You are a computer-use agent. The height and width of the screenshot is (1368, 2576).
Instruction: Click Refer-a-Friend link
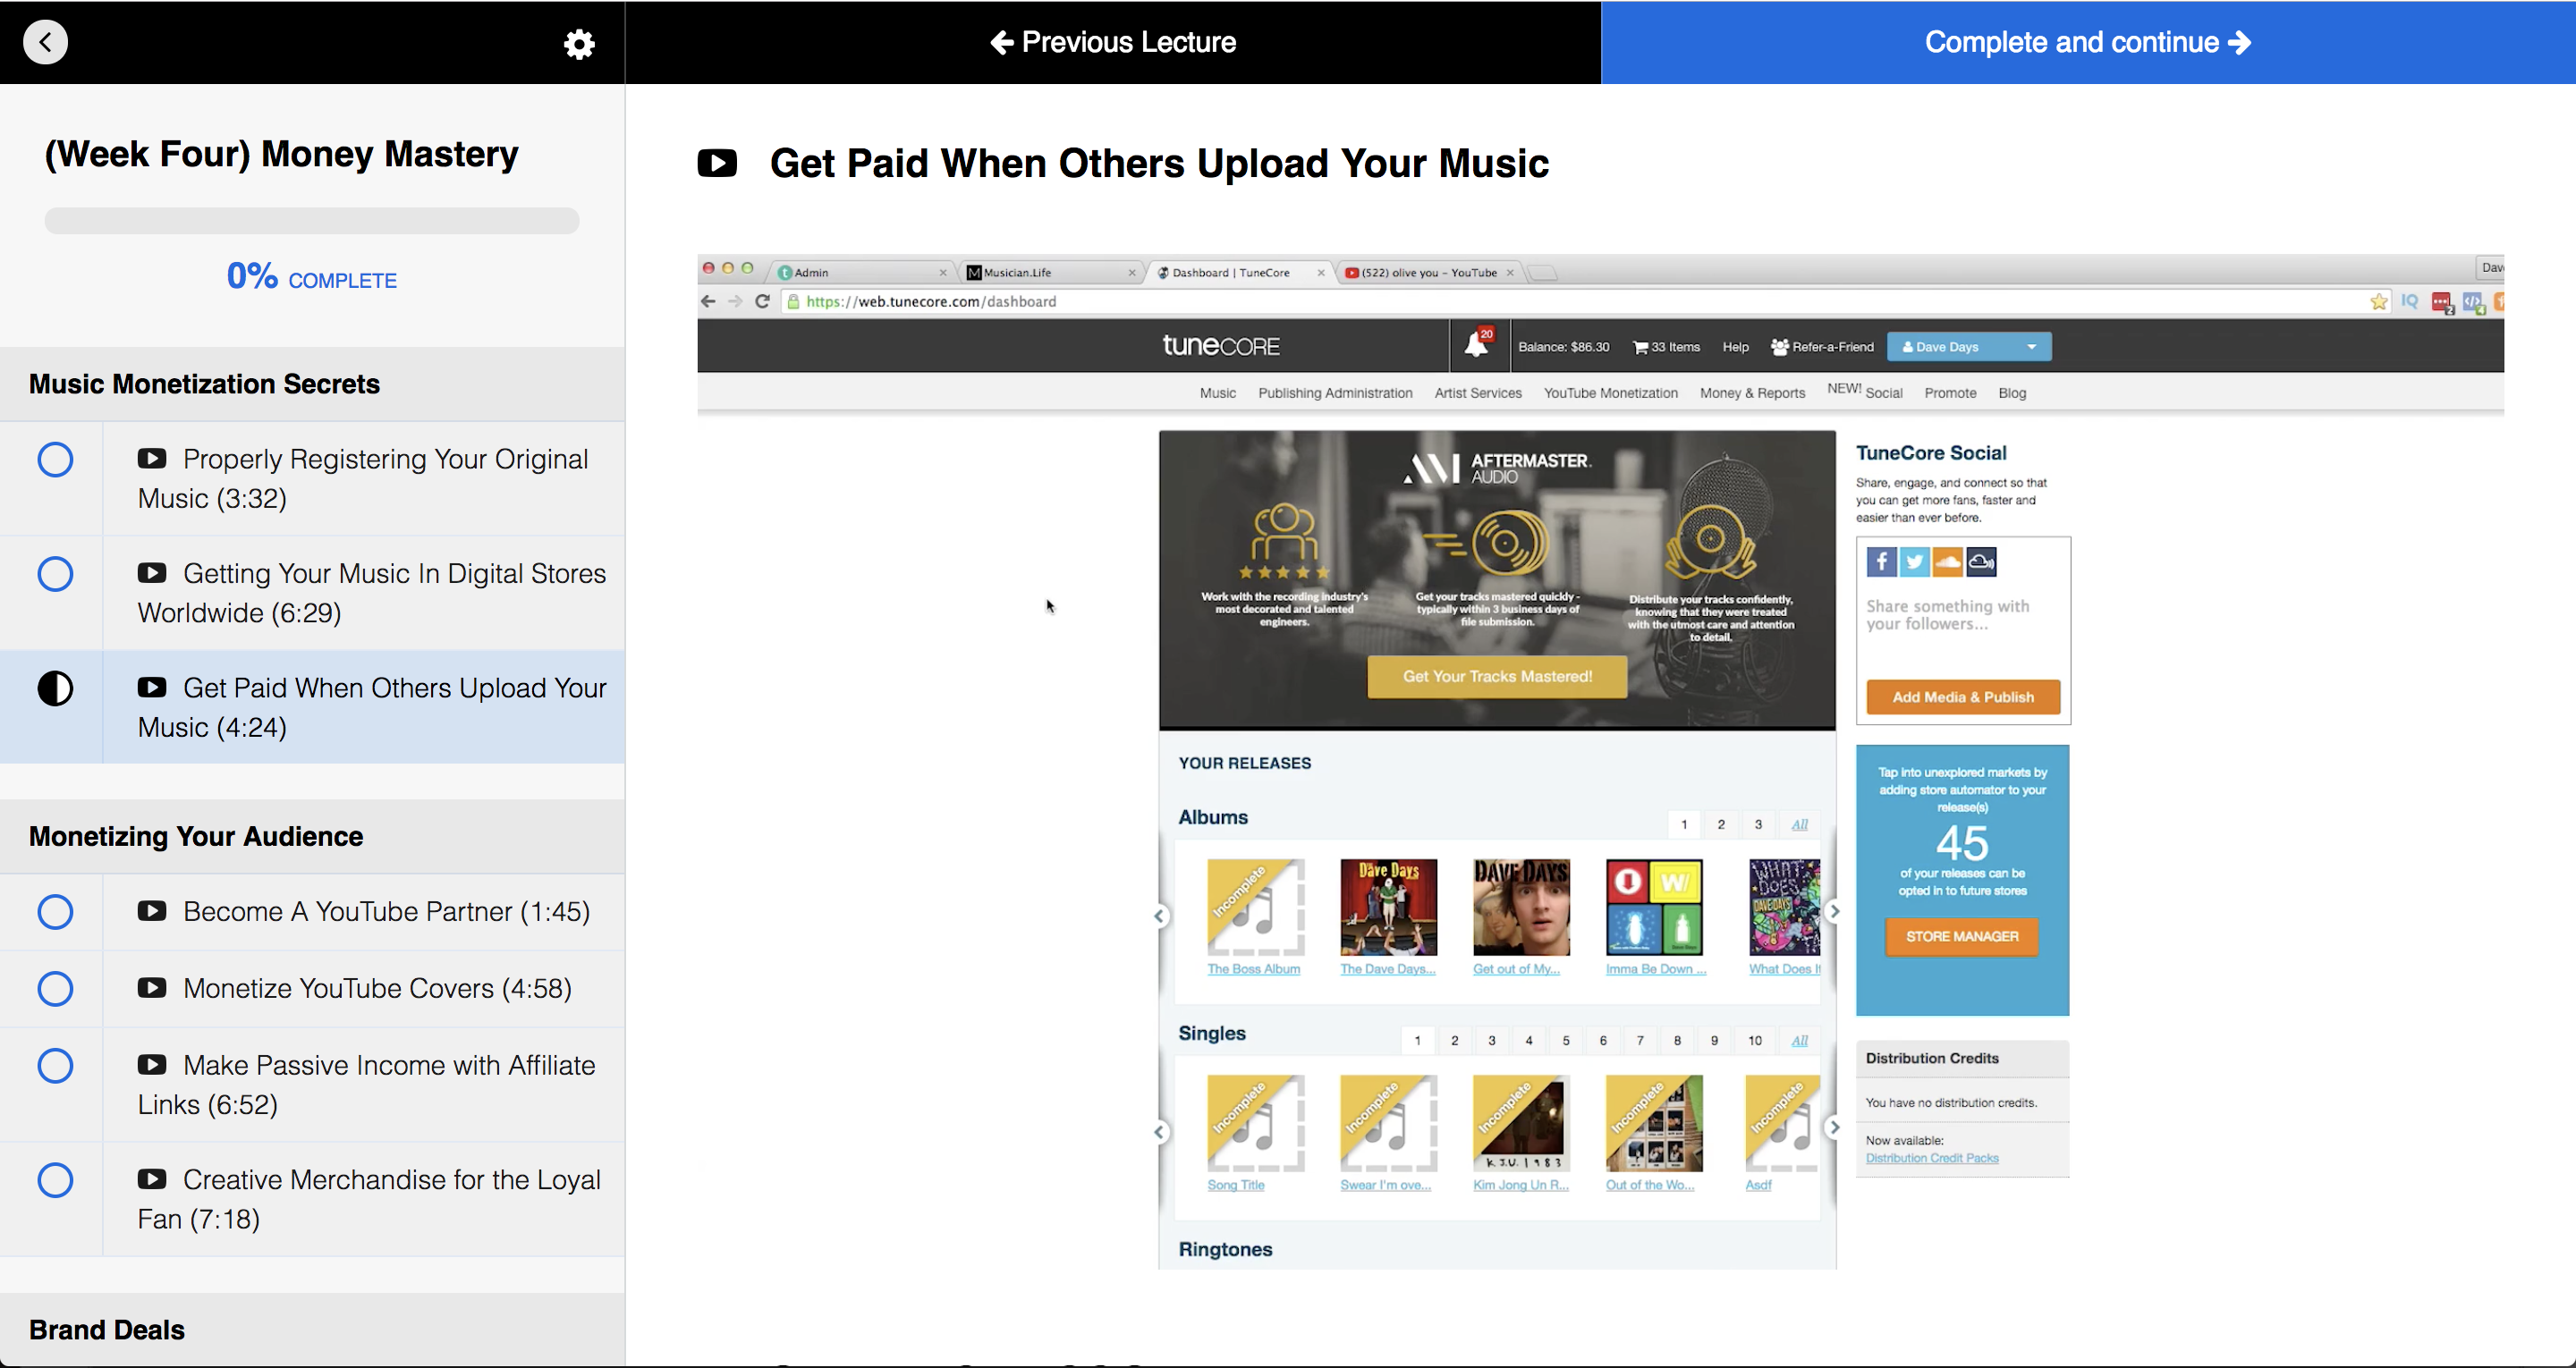[1822, 347]
